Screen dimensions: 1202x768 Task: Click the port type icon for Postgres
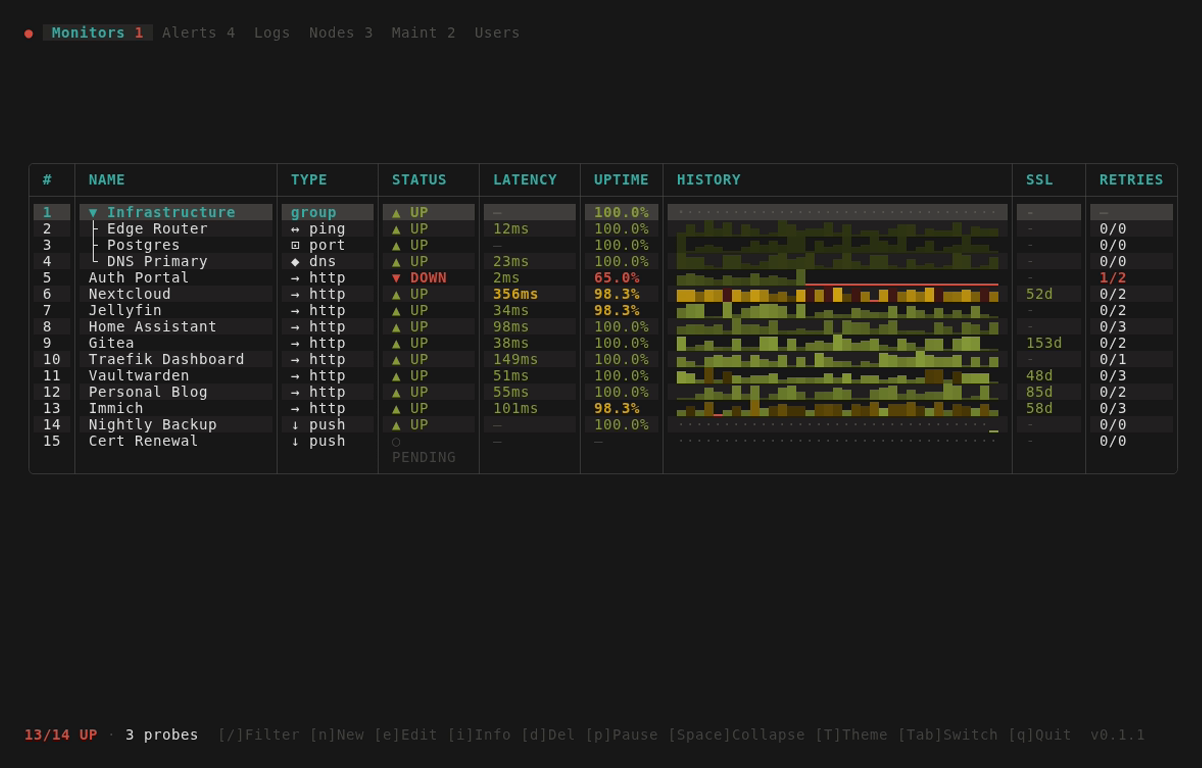pyautogui.click(x=296, y=245)
